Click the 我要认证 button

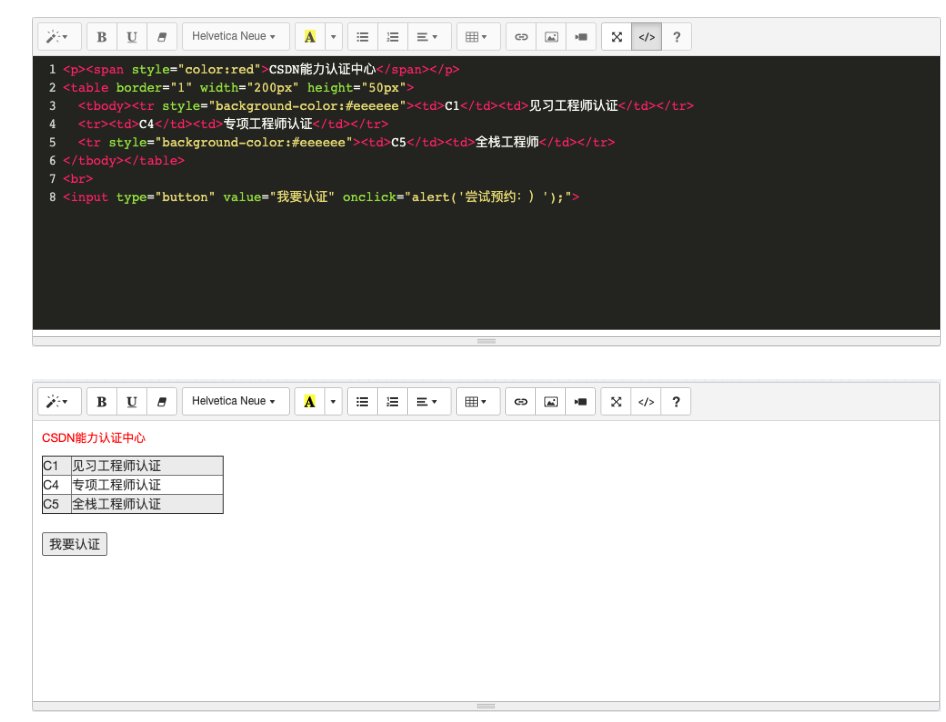[74, 544]
